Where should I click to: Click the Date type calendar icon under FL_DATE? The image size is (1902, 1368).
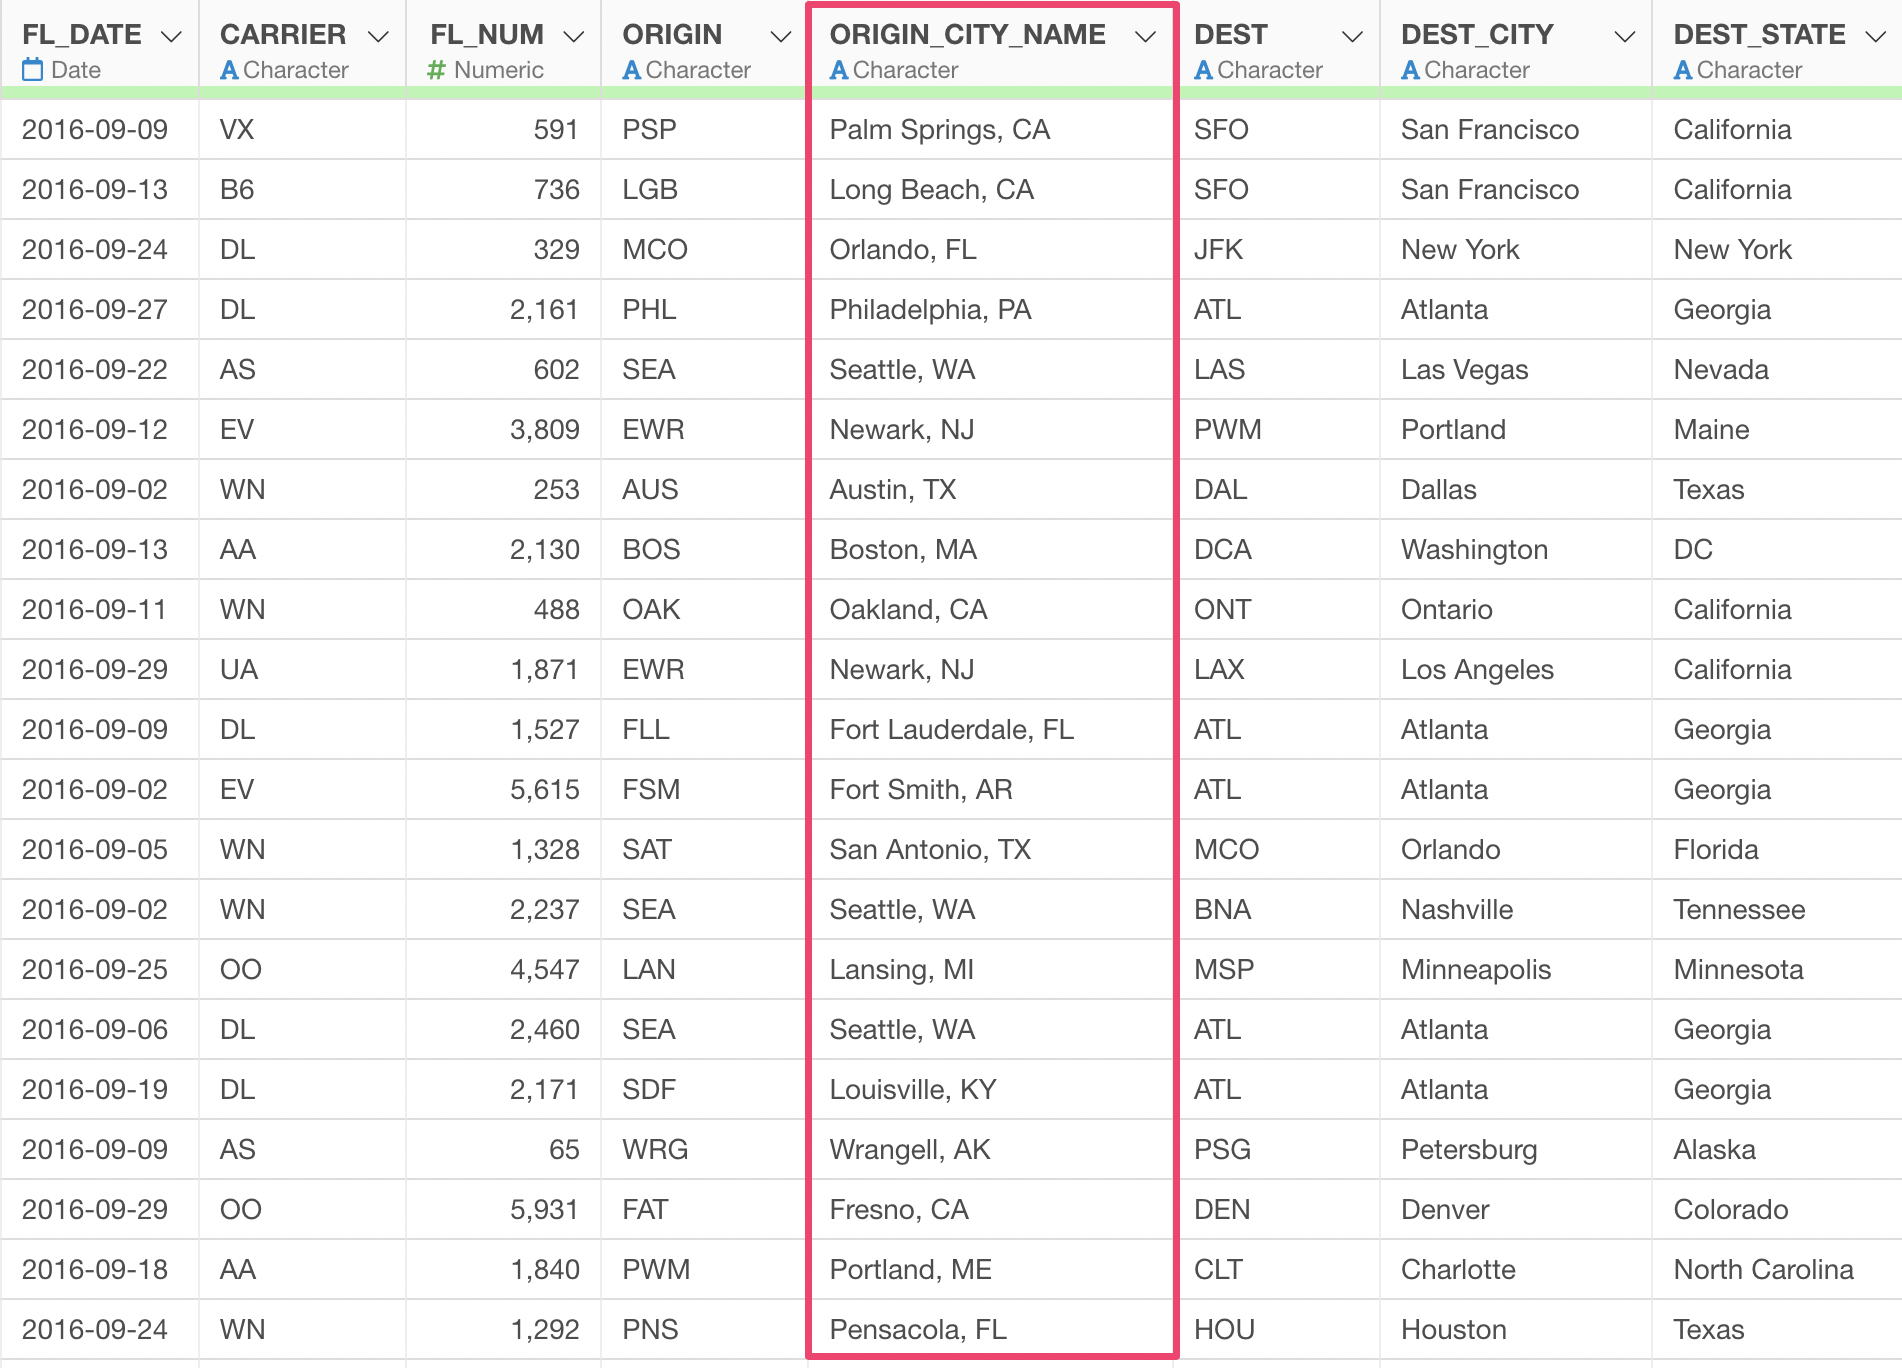tap(33, 70)
